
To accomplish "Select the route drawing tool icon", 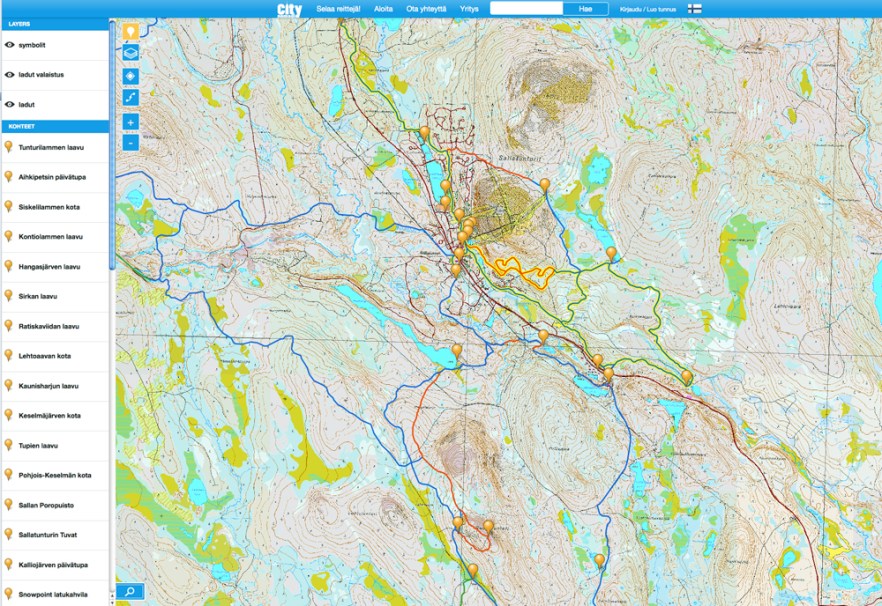I will click(x=129, y=95).
